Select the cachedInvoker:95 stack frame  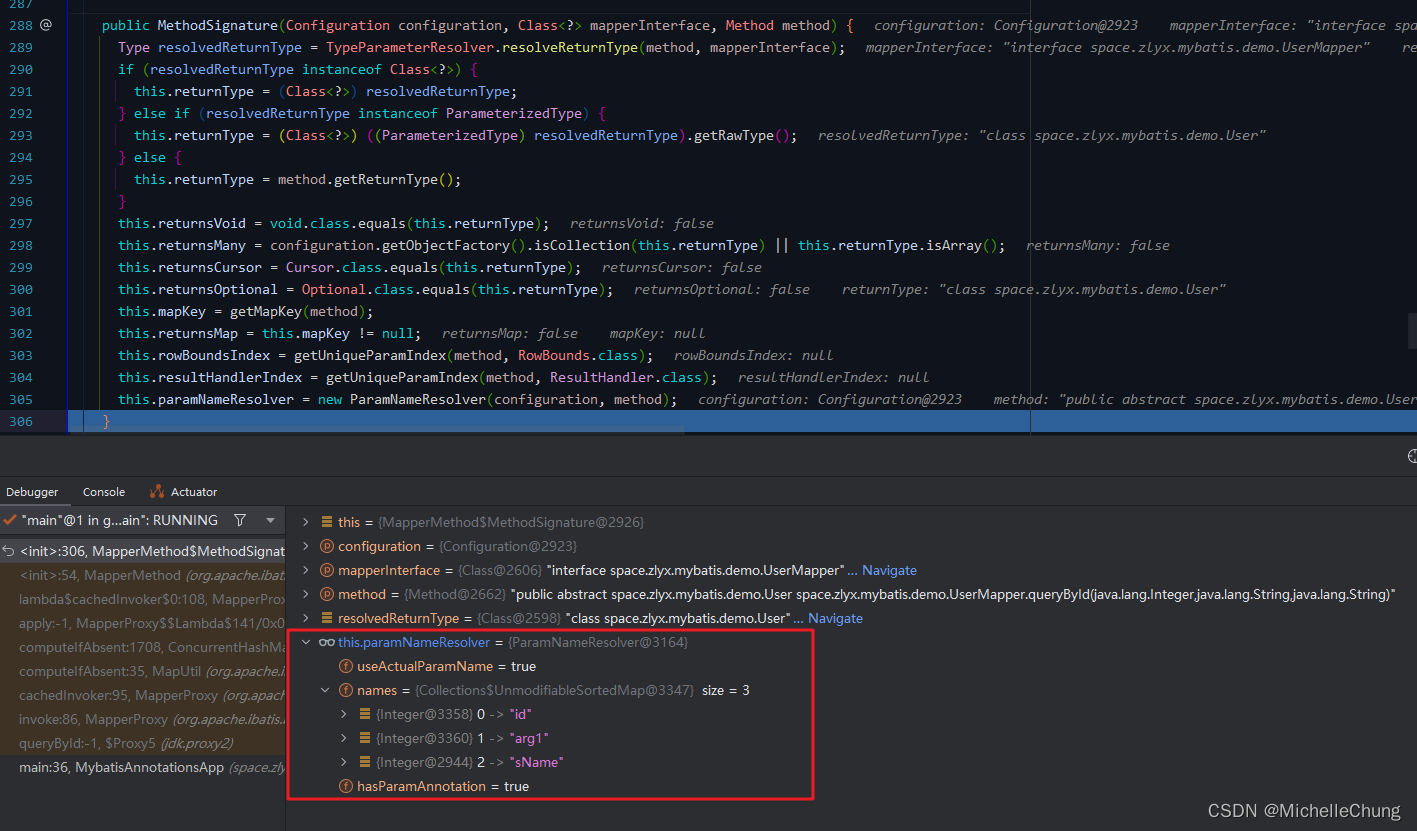click(143, 695)
